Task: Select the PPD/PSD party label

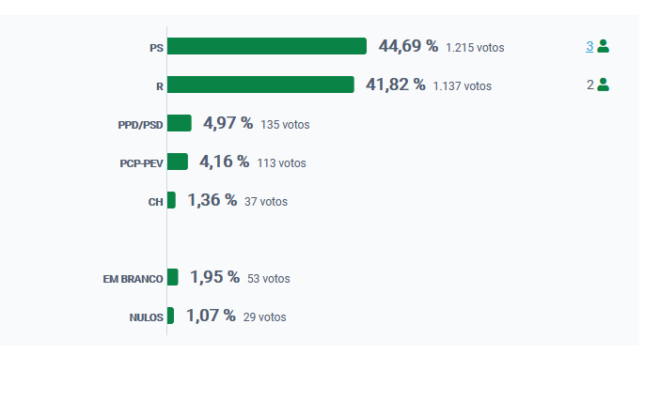Action: click(140, 125)
